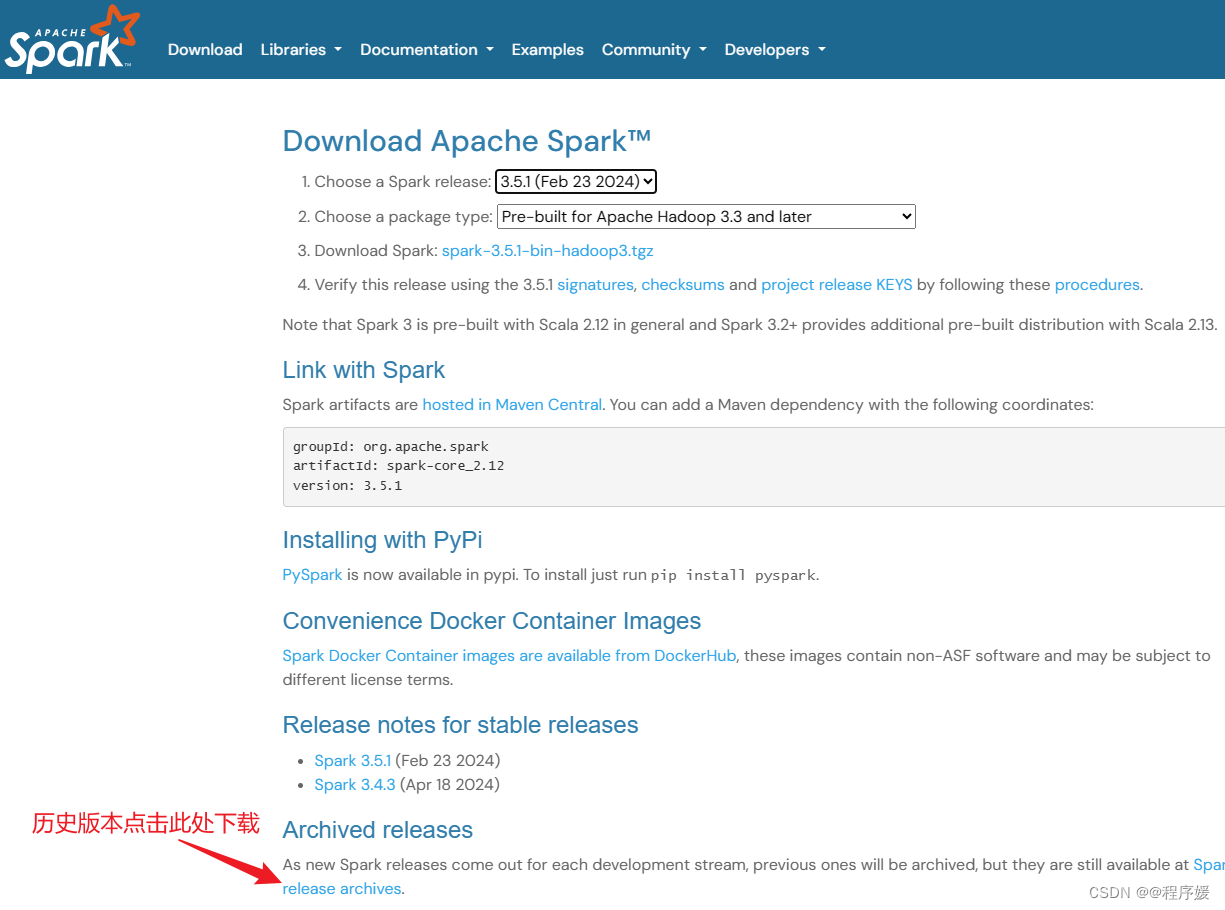Click hosted in Maven Central link
The image size is (1225, 910).
click(x=511, y=404)
